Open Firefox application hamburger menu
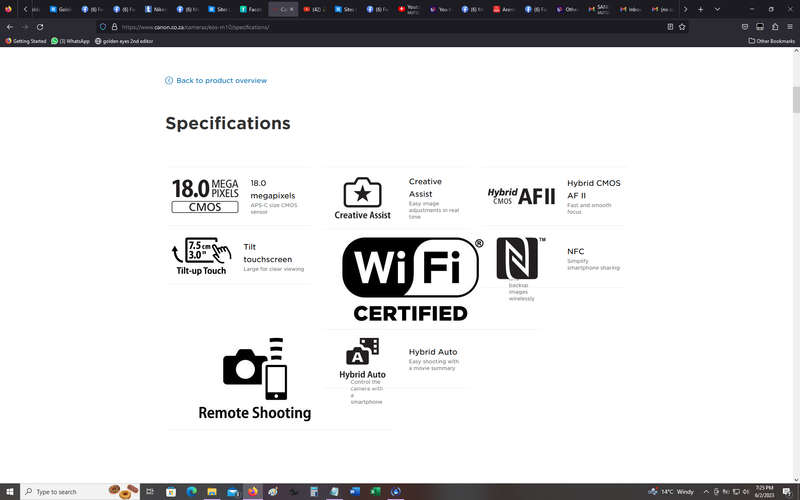 click(x=790, y=27)
